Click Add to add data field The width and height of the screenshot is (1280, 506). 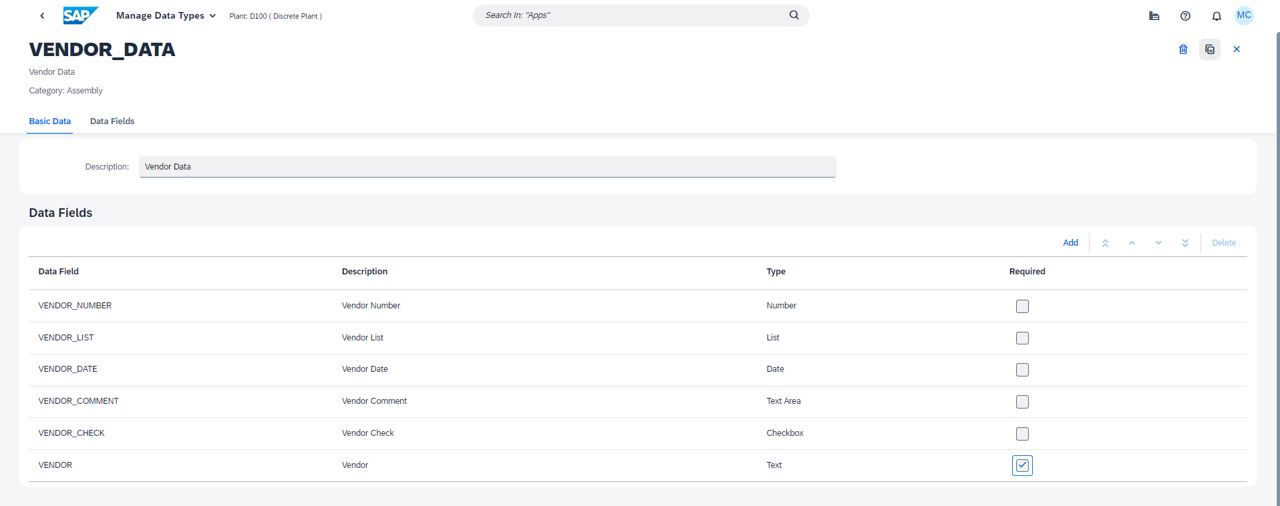pos(1070,243)
